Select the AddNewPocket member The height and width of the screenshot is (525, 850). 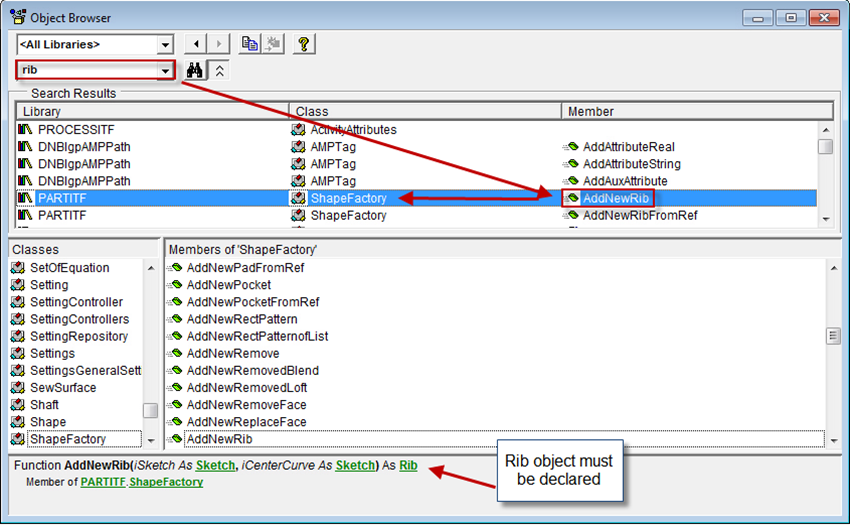pyautogui.click(x=228, y=285)
